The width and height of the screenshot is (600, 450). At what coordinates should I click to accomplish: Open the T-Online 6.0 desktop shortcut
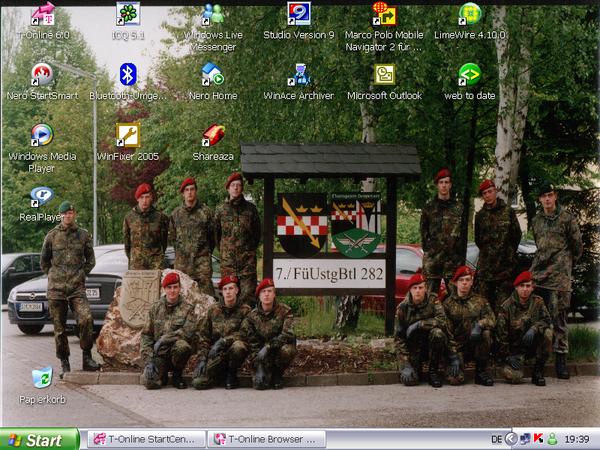(42, 14)
